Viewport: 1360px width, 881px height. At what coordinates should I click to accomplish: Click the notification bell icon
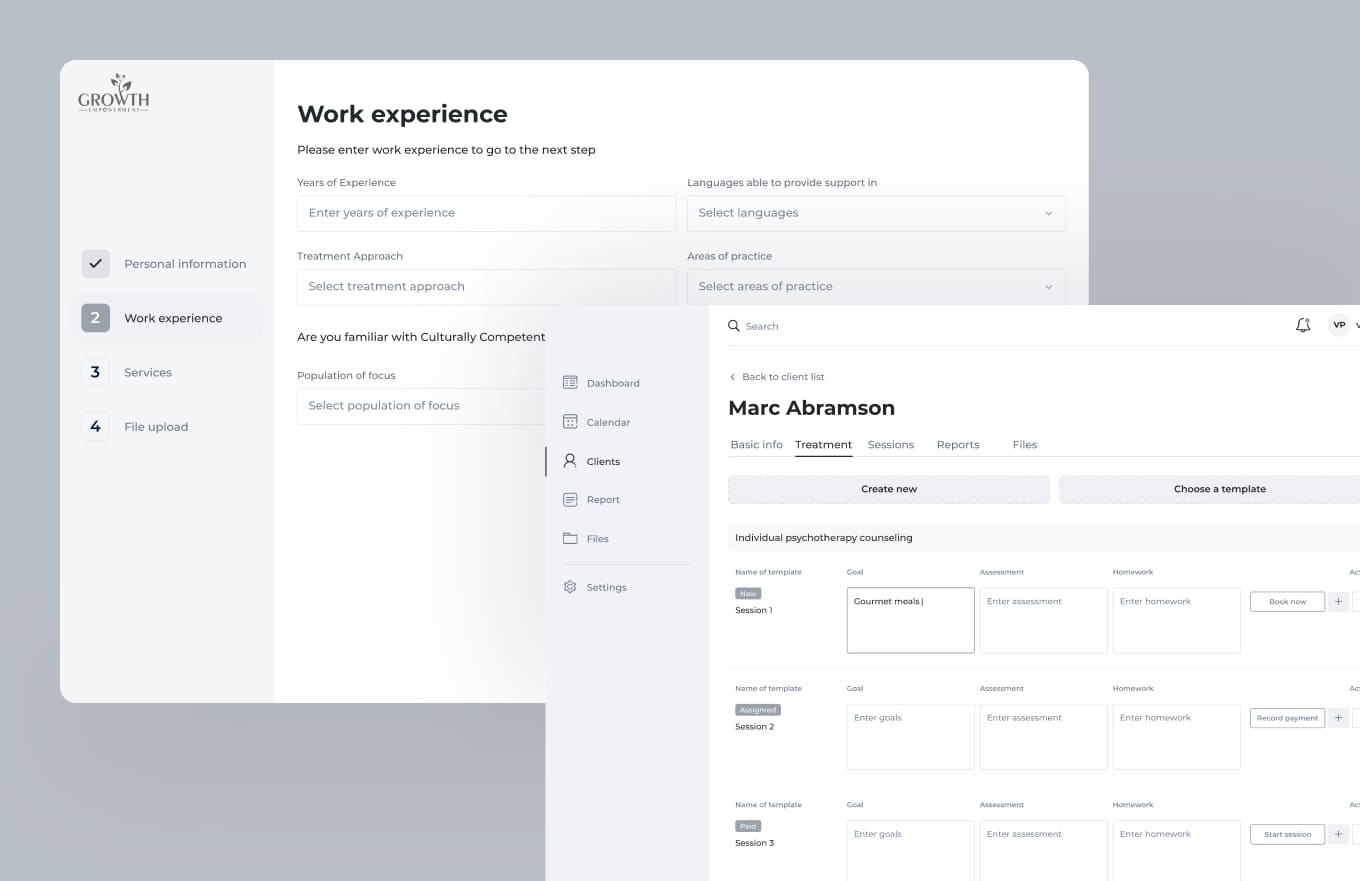pos(1302,326)
